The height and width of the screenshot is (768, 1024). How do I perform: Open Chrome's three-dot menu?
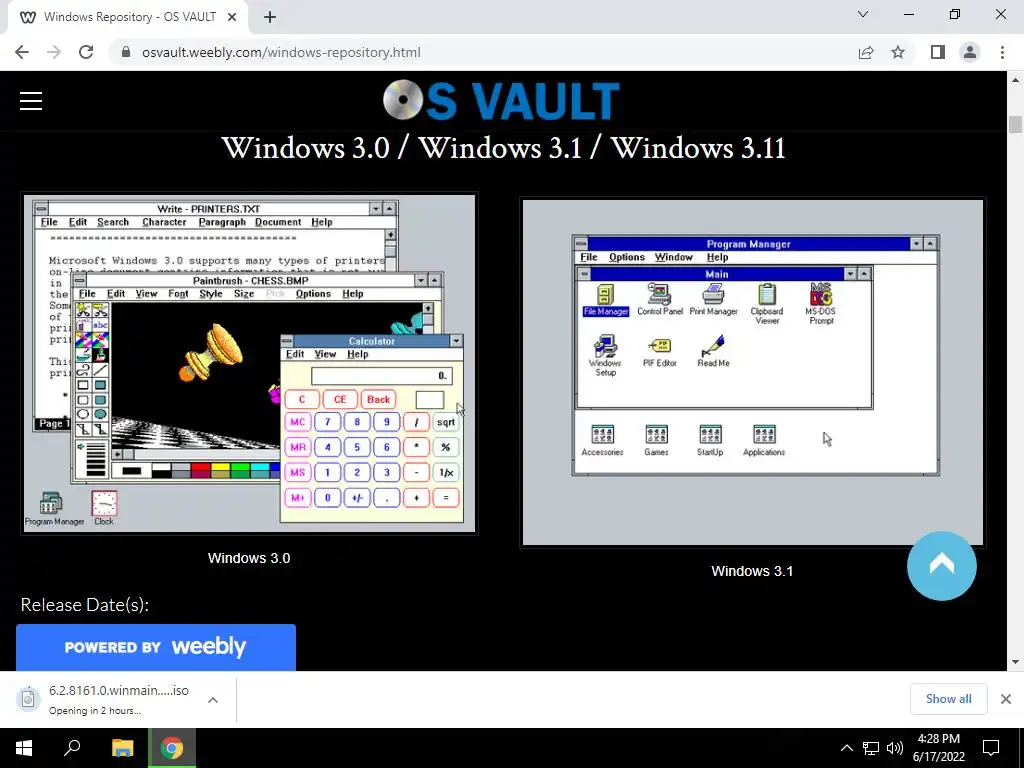coord(1002,52)
